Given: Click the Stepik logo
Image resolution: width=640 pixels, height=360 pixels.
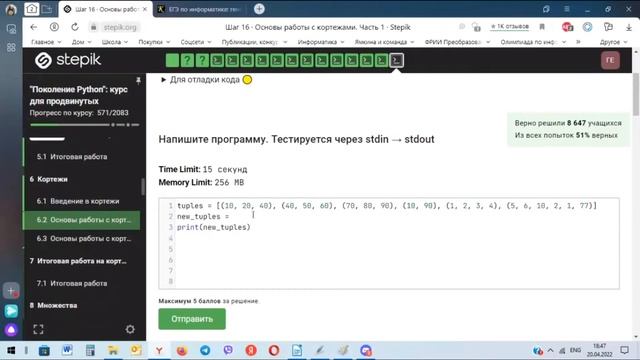Looking at the screenshot, I should coord(68,60).
